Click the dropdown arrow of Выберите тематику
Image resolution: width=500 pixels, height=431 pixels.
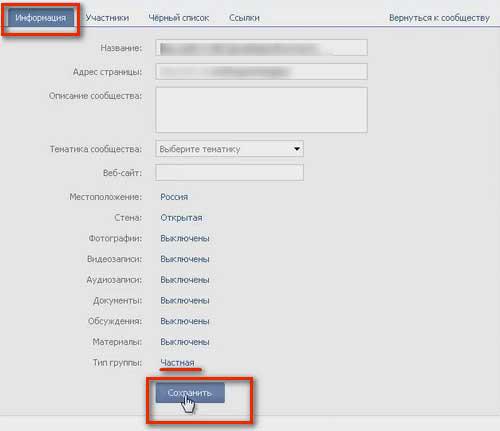pos(297,149)
